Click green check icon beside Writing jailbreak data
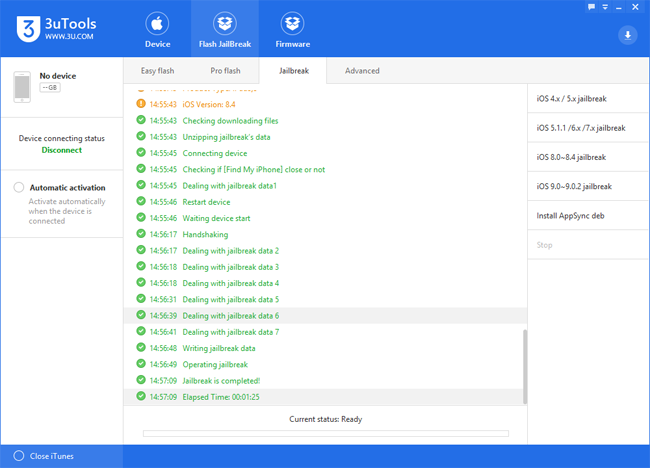Screen dimensions: 650x468 coord(141,347)
